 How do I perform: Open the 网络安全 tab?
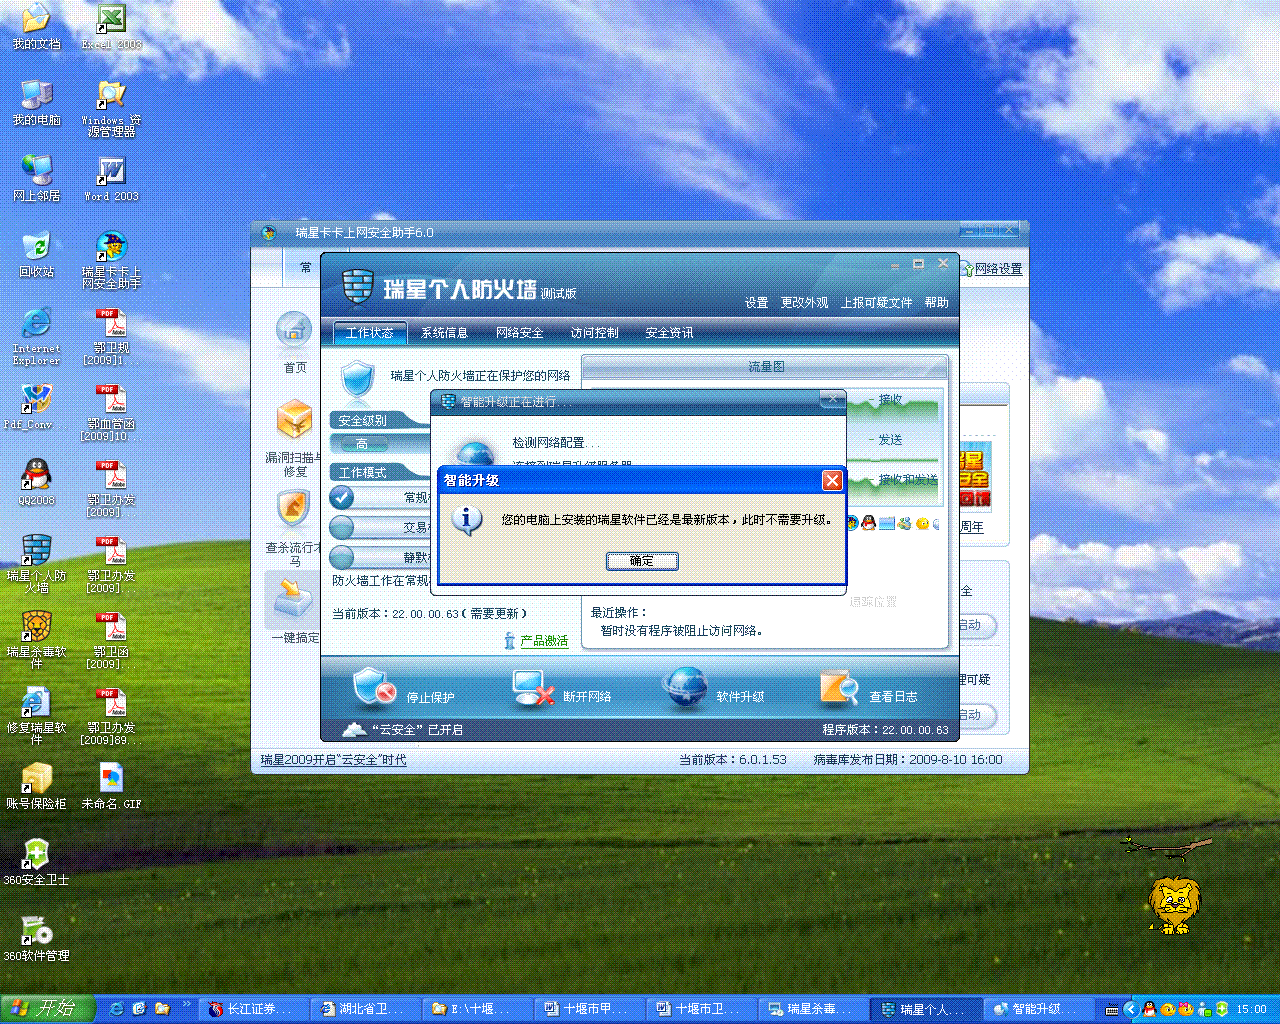(x=520, y=333)
